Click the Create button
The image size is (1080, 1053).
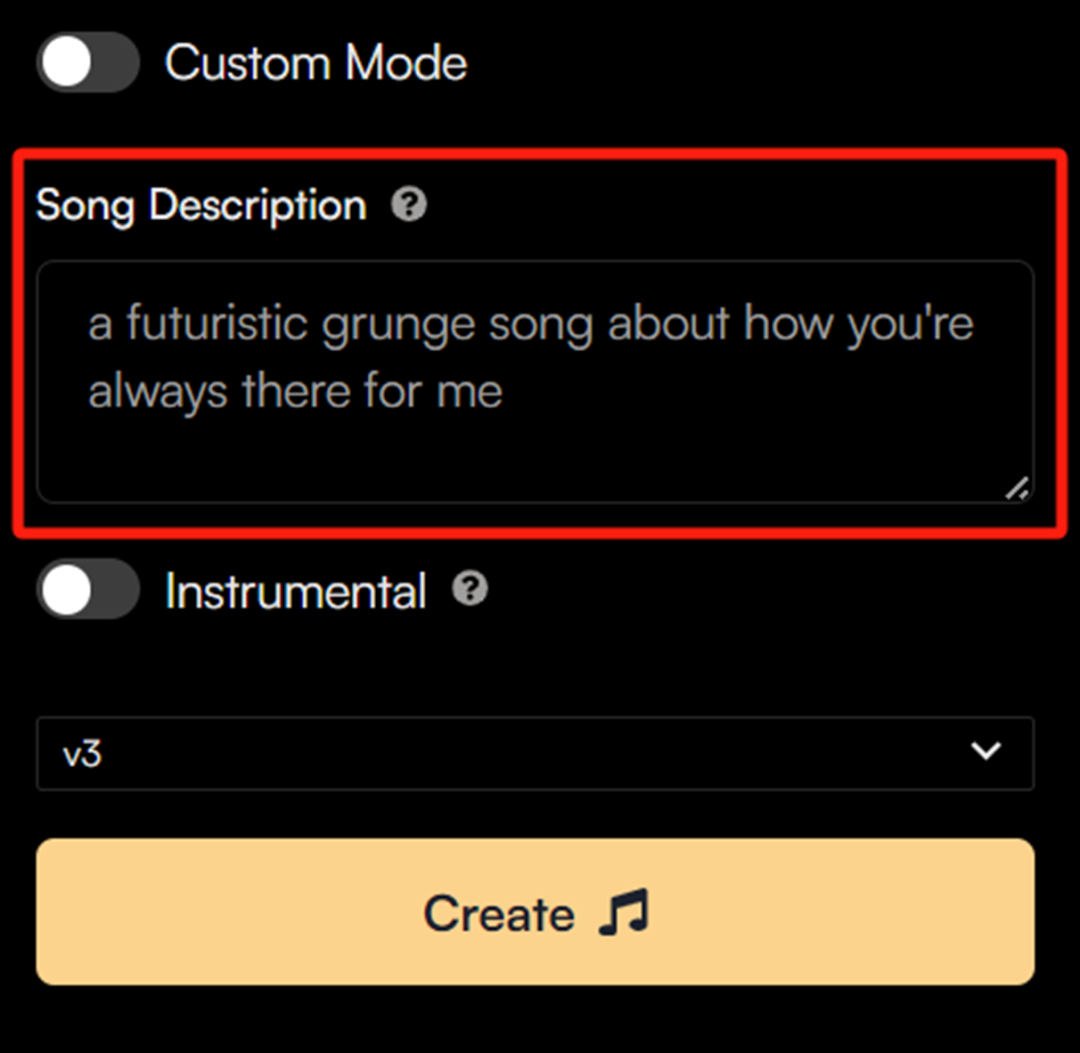535,912
